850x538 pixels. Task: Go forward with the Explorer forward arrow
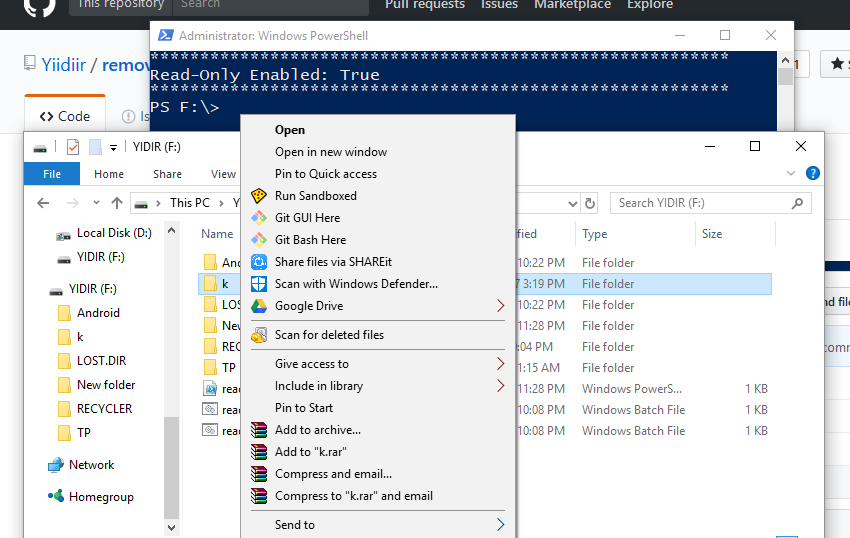click(72, 203)
